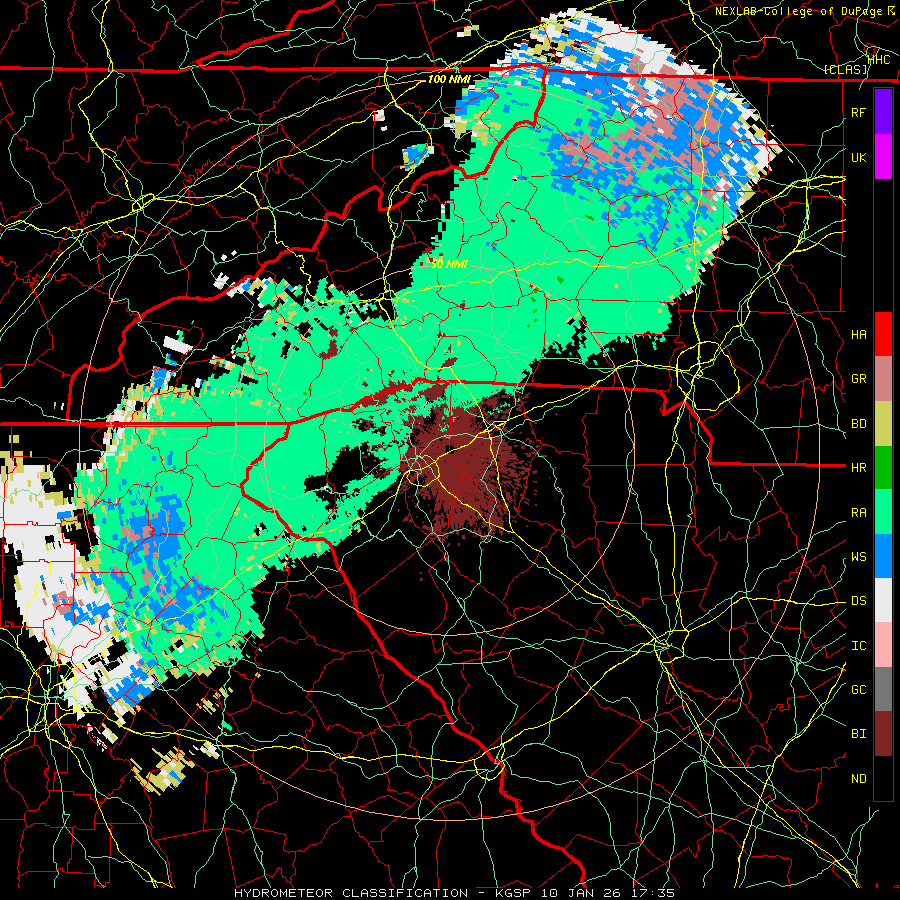Click the red HA legend color swatch

(x=883, y=334)
